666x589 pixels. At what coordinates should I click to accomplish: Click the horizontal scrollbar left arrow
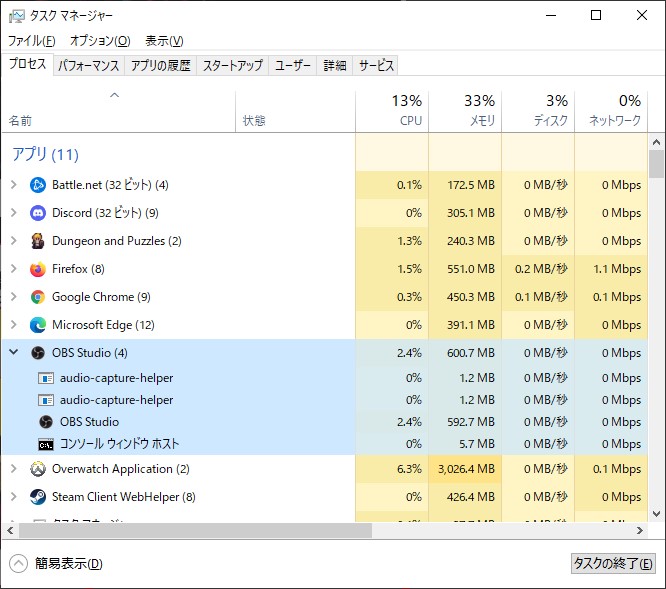point(10,530)
